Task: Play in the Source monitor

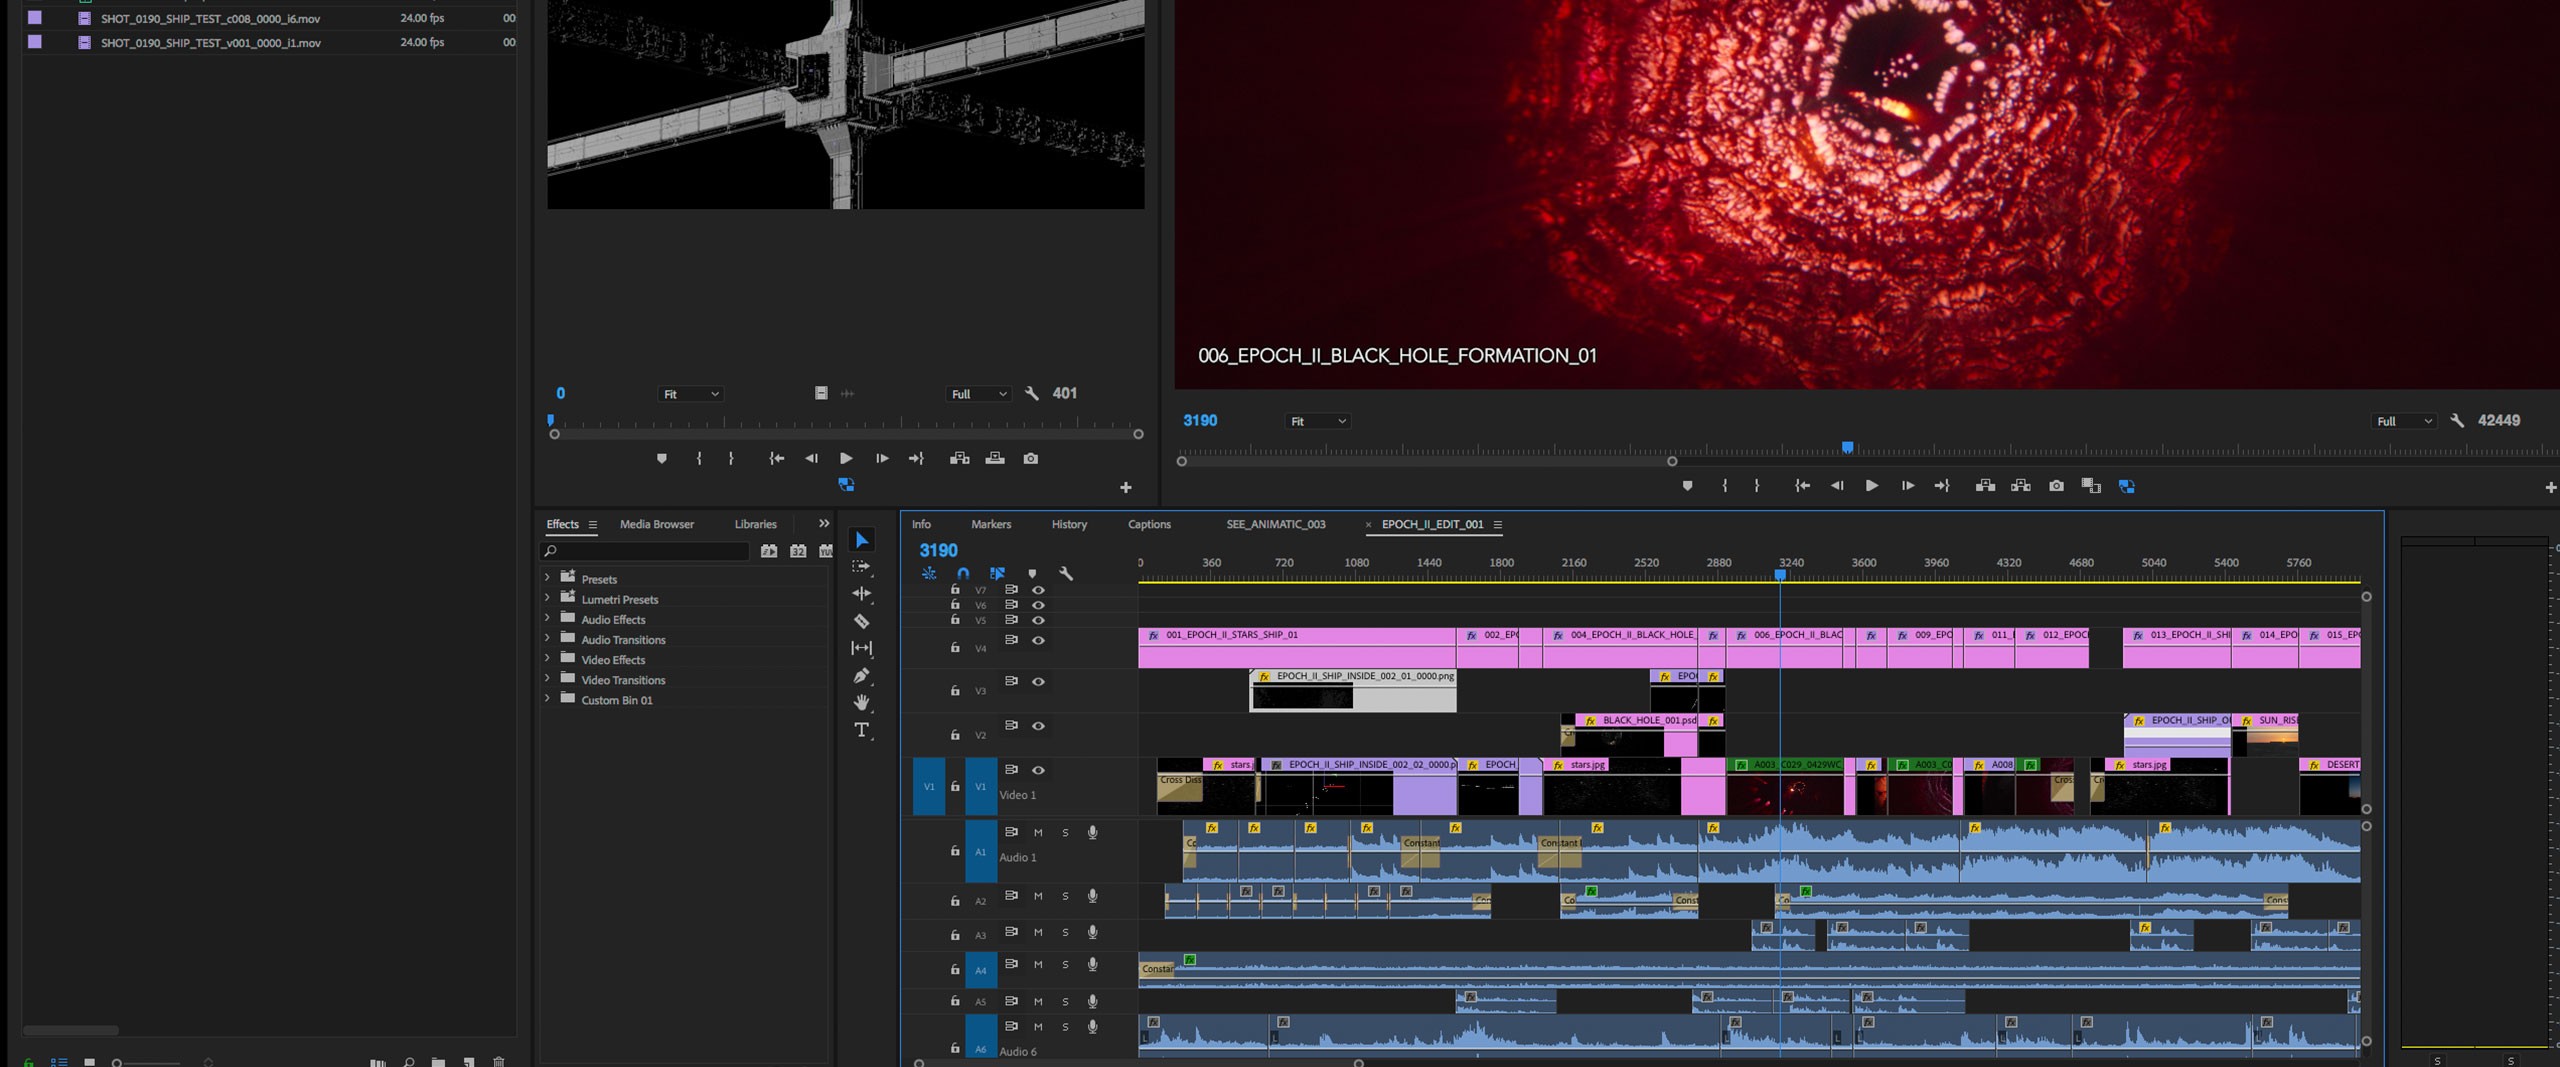Action: click(x=846, y=458)
